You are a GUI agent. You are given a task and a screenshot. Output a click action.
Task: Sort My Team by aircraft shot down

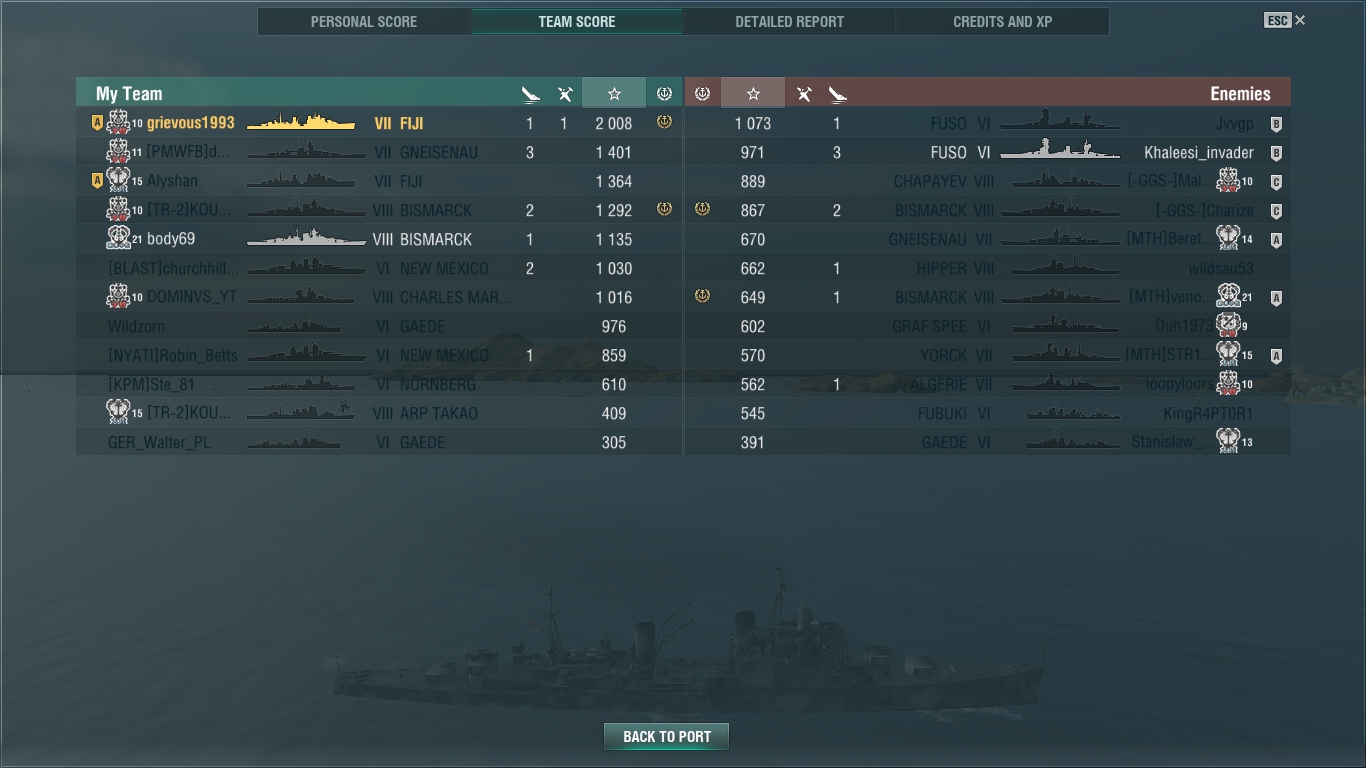coord(565,94)
